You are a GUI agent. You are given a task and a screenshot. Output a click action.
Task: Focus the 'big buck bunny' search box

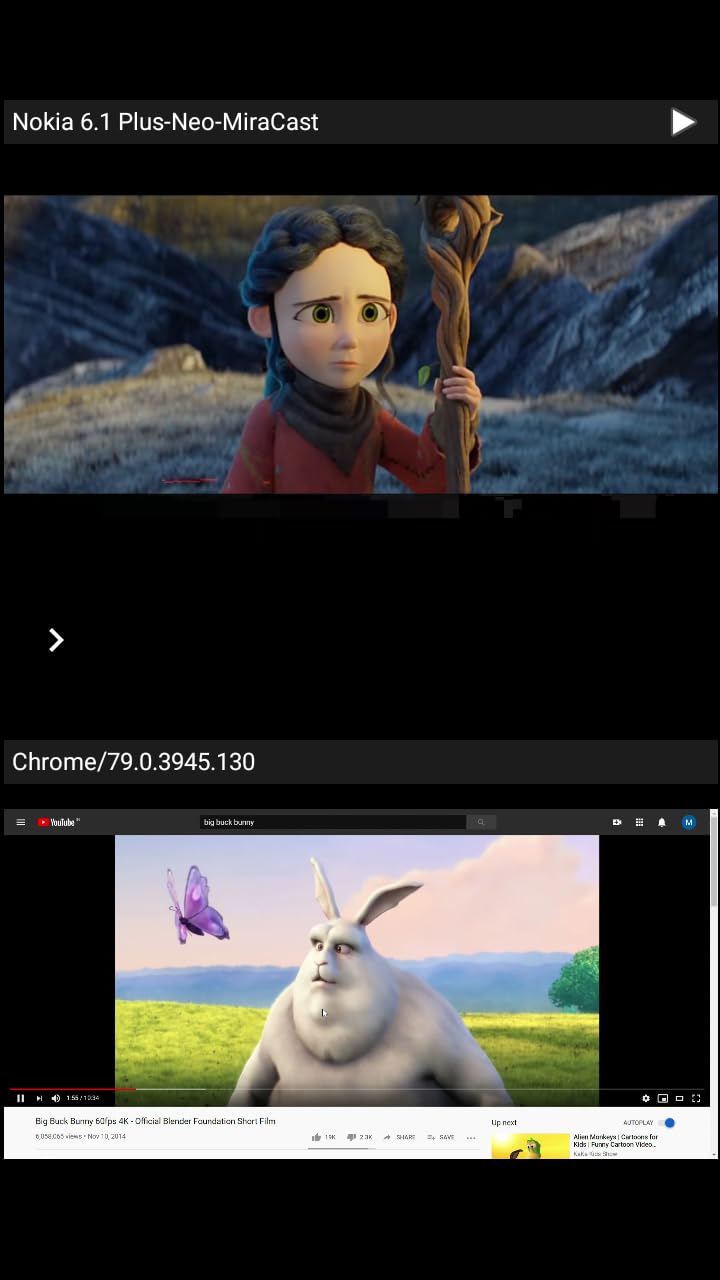pos(333,822)
